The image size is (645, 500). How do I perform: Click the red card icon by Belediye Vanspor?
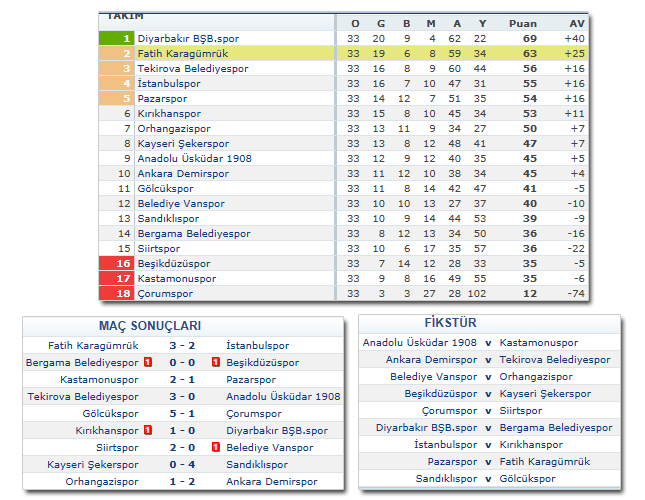pyautogui.click(x=216, y=447)
